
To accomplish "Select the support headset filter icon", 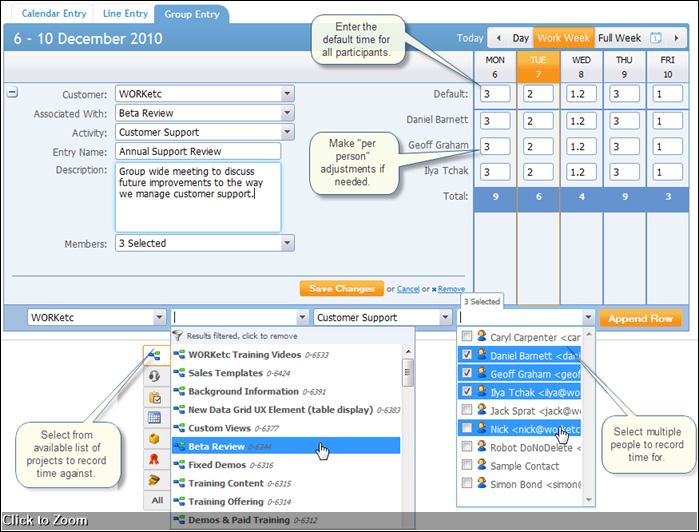I will pyautogui.click(x=155, y=376).
